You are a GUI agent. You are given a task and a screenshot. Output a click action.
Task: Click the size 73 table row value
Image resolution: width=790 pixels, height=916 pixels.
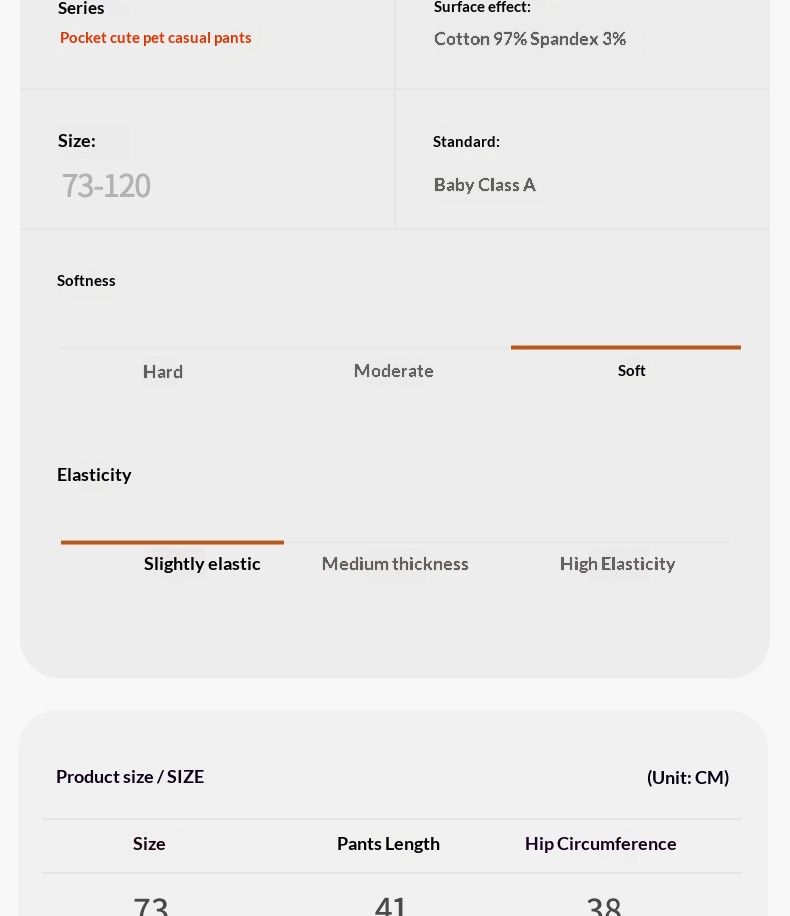click(x=151, y=905)
